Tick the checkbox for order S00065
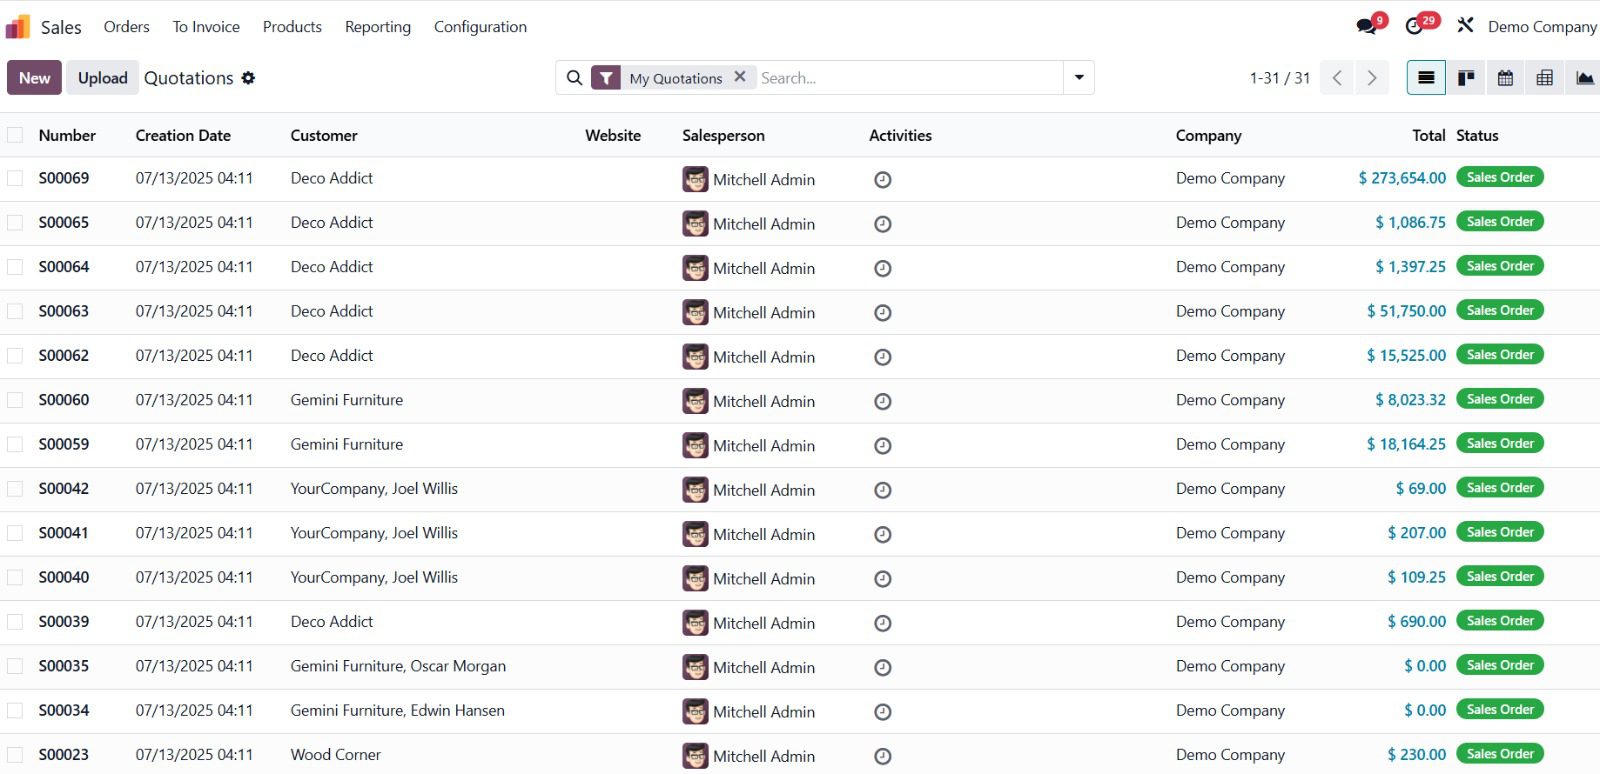This screenshot has height=774, width=1600. [x=15, y=222]
